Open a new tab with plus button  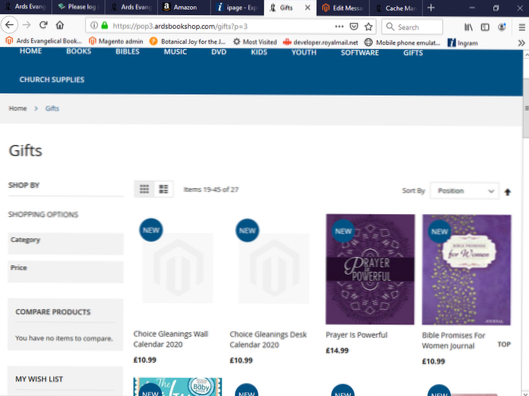click(431, 8)
